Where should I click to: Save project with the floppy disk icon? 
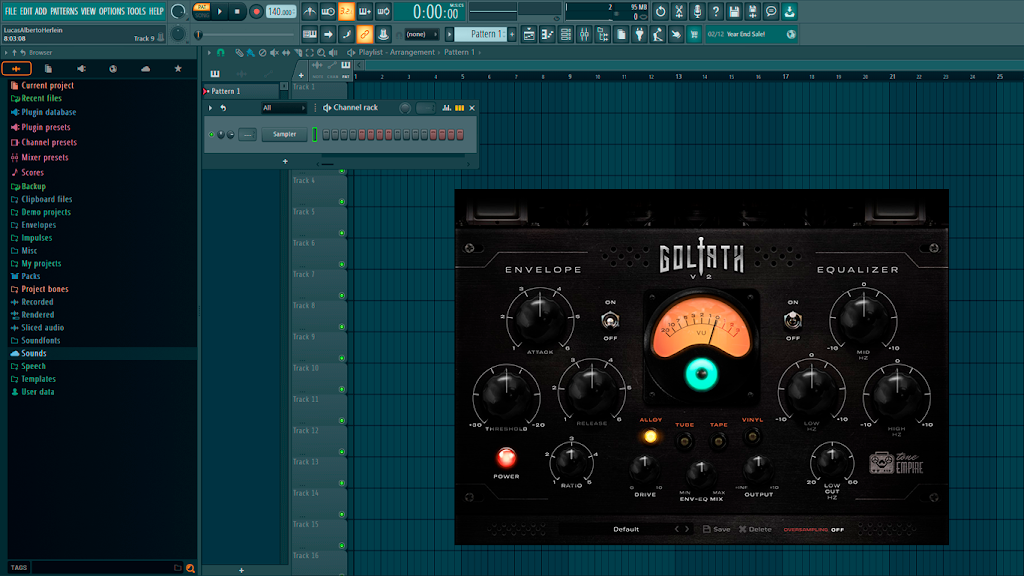(734, 11)
